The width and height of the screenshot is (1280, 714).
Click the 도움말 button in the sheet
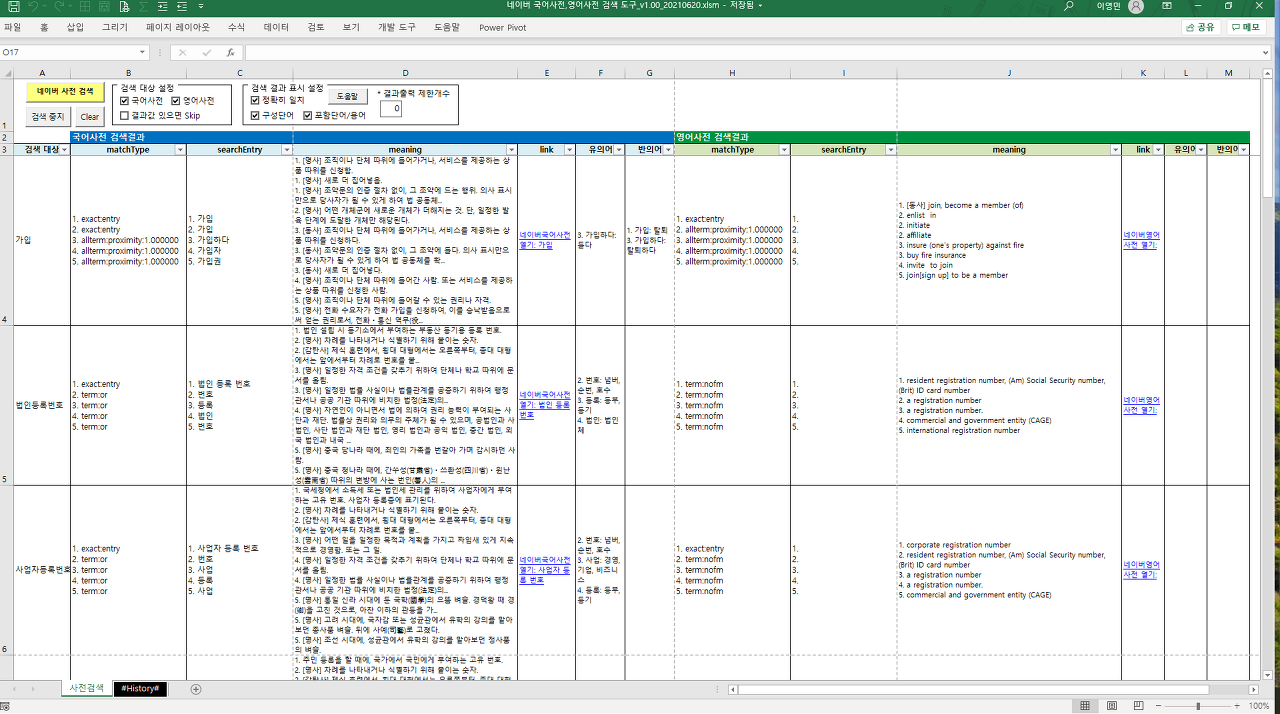(x=347, y=96)
